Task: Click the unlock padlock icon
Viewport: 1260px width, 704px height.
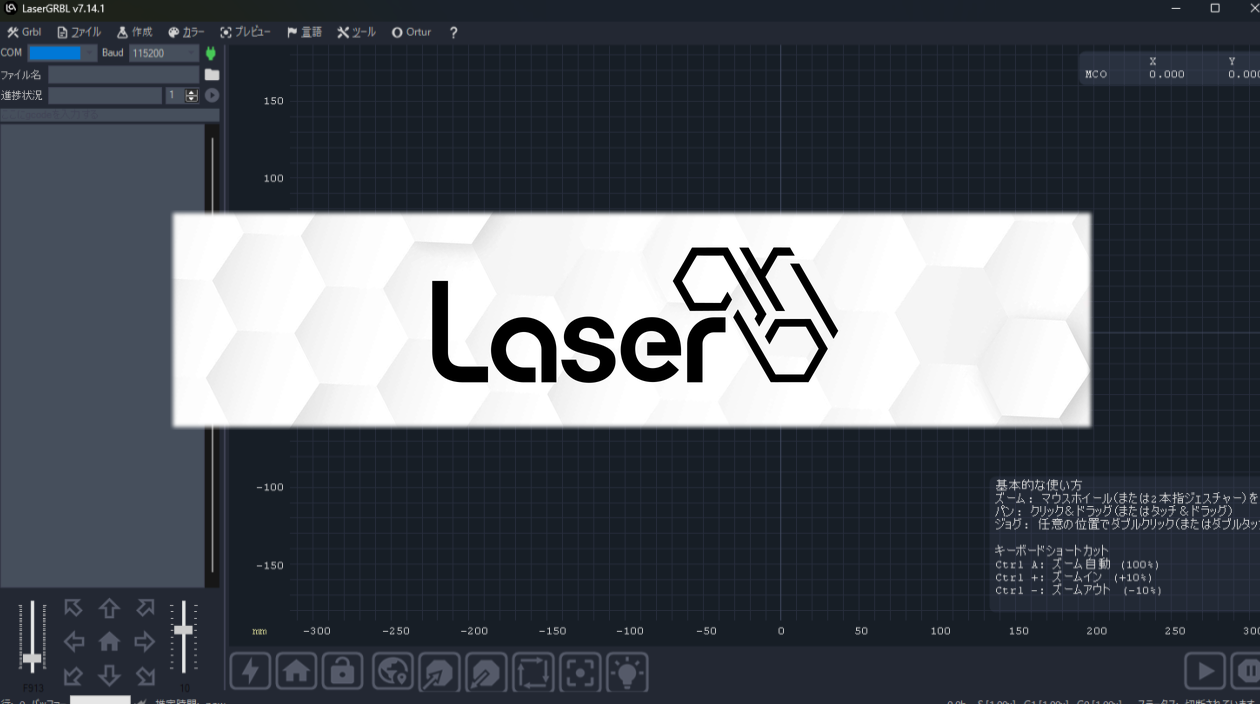Action: [344, 672]
